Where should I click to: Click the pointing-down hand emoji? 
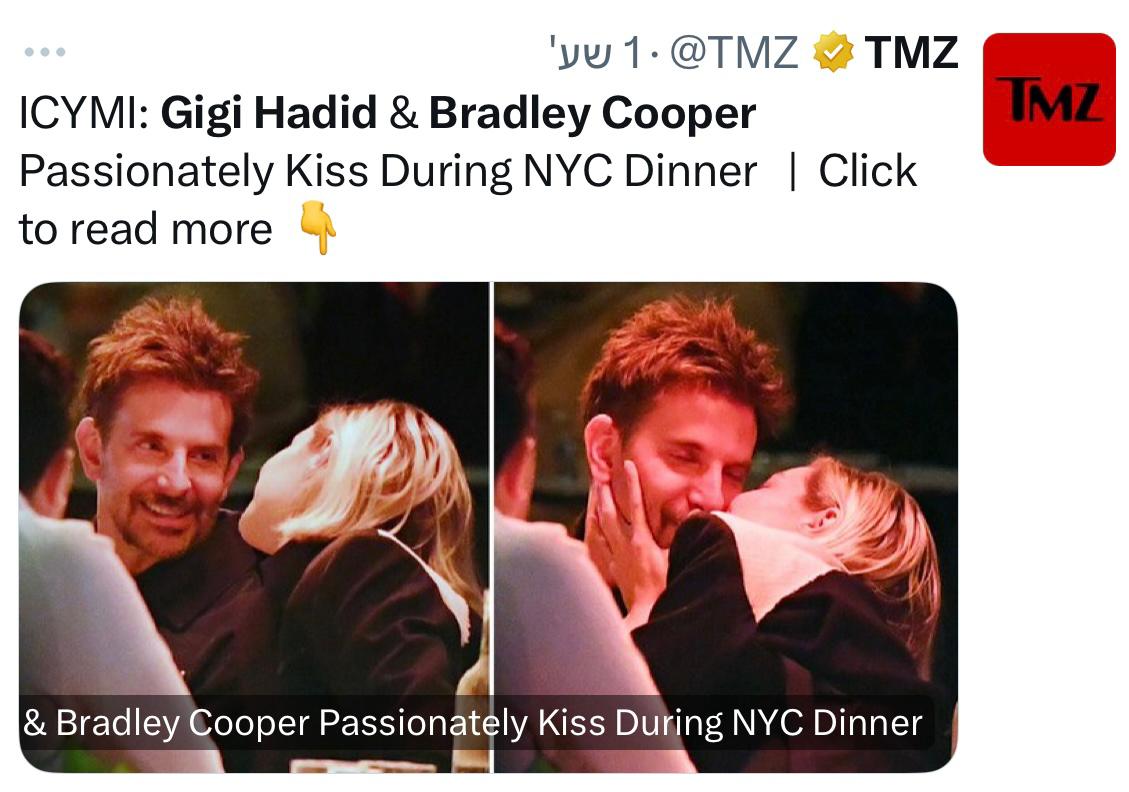[x=318, y=230]
